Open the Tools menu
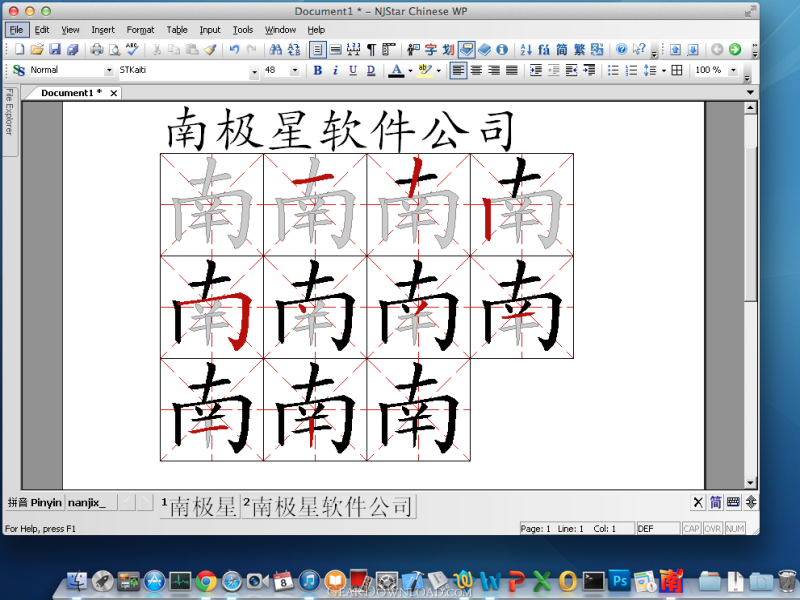The width and height of the screenshot is (800, 600). [x=243, y=30]
